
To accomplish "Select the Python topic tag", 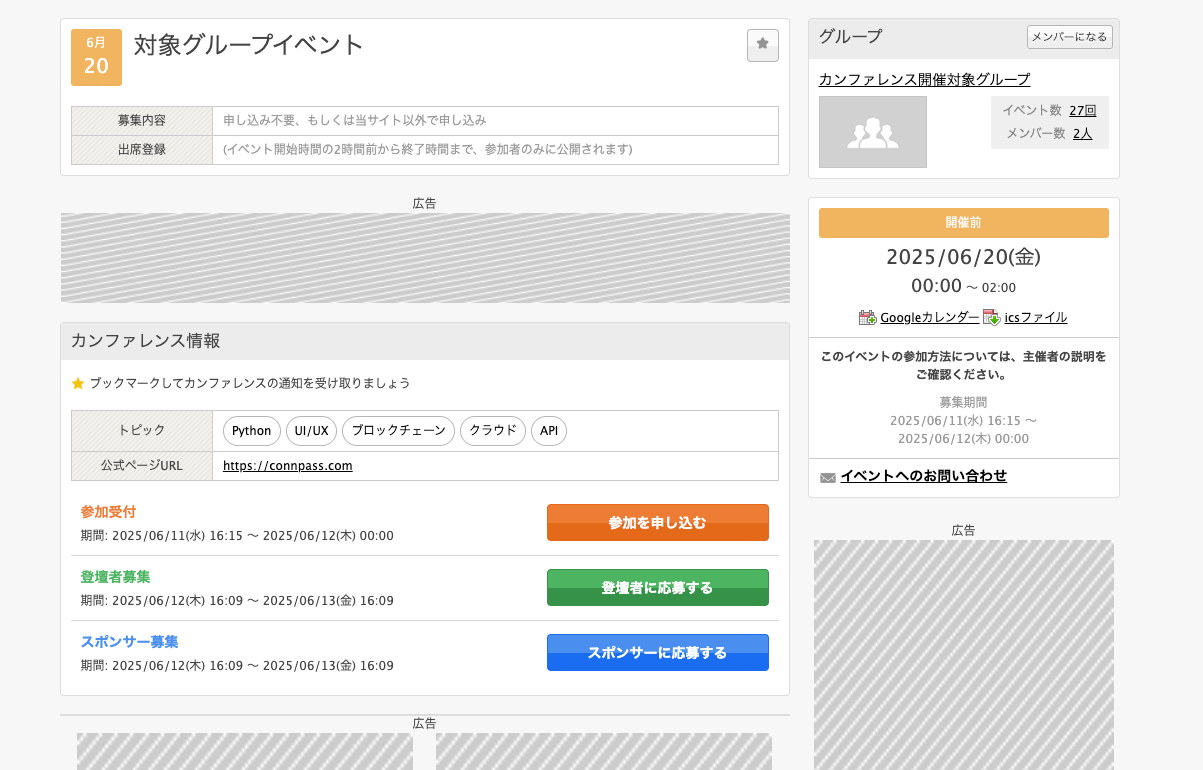I will click(251, 431).
